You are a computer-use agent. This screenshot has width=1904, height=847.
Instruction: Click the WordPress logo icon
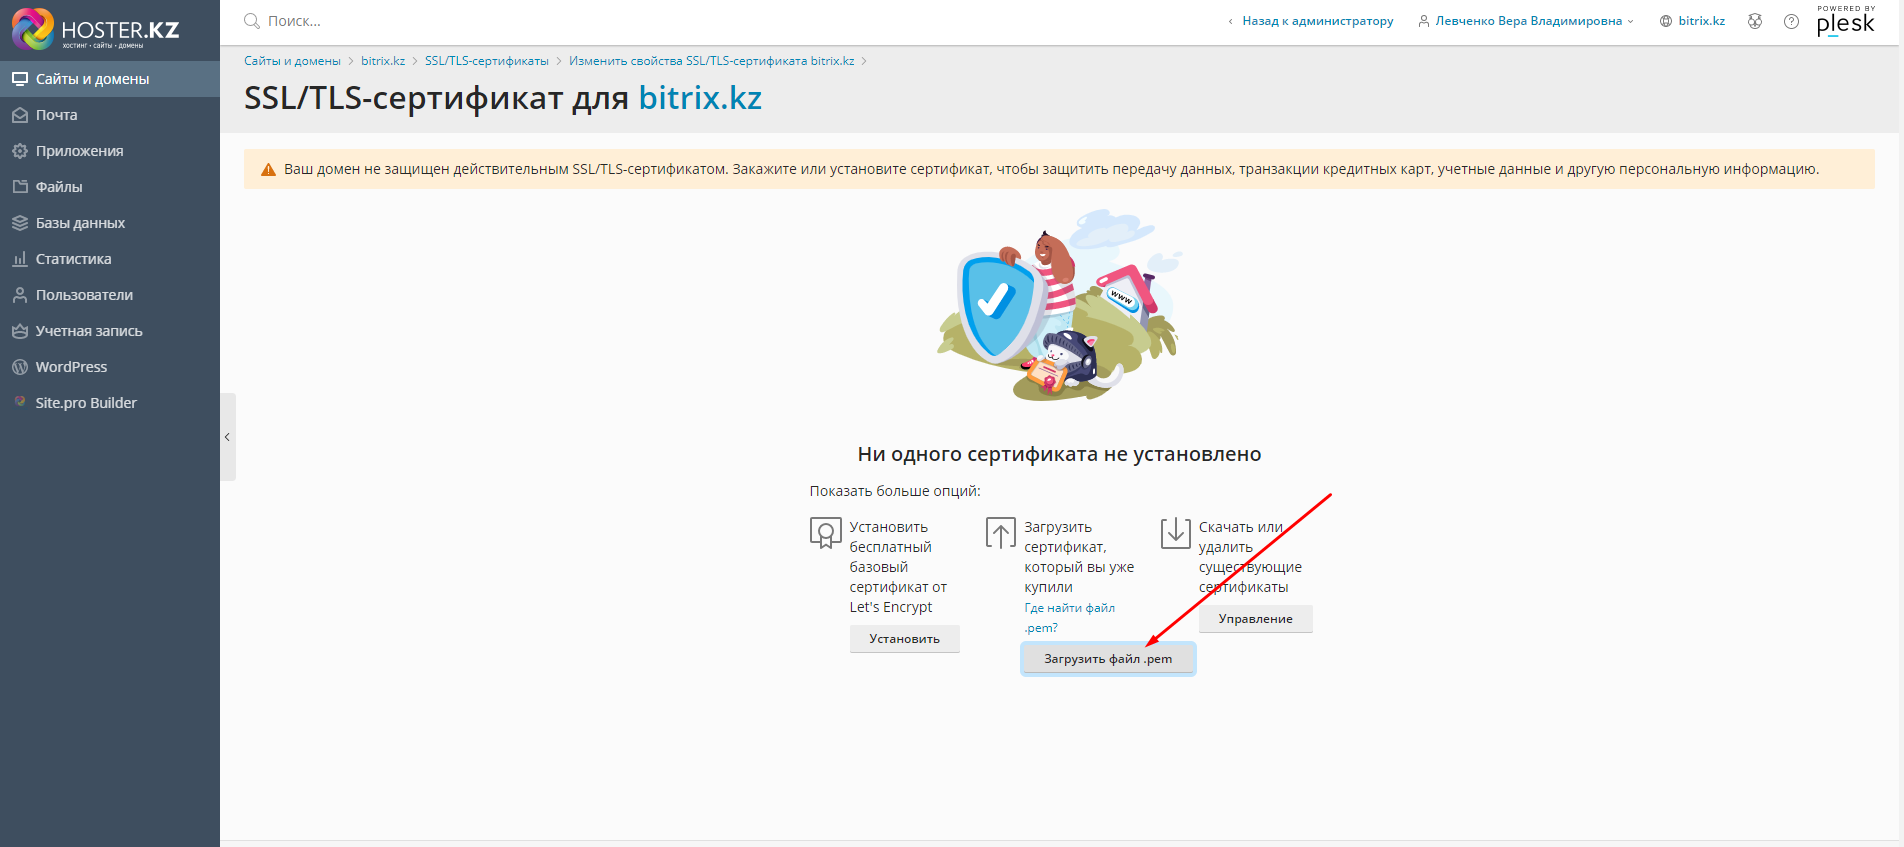(20, 367)
